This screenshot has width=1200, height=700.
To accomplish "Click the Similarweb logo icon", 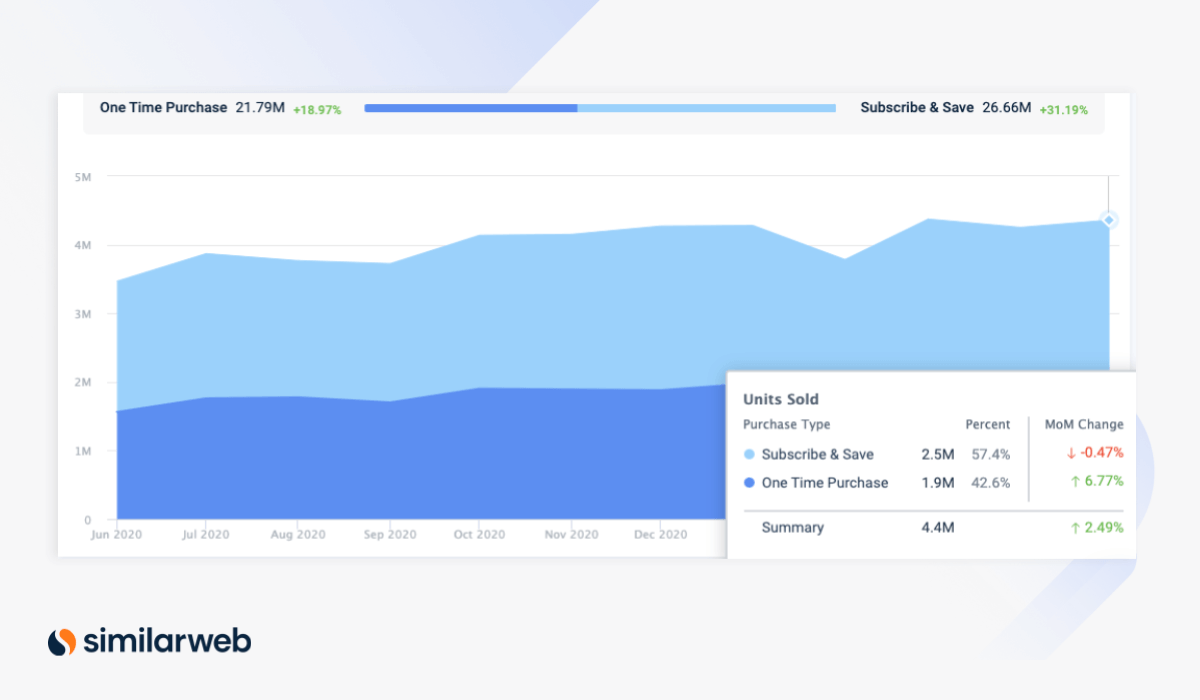I will [62, 641].
